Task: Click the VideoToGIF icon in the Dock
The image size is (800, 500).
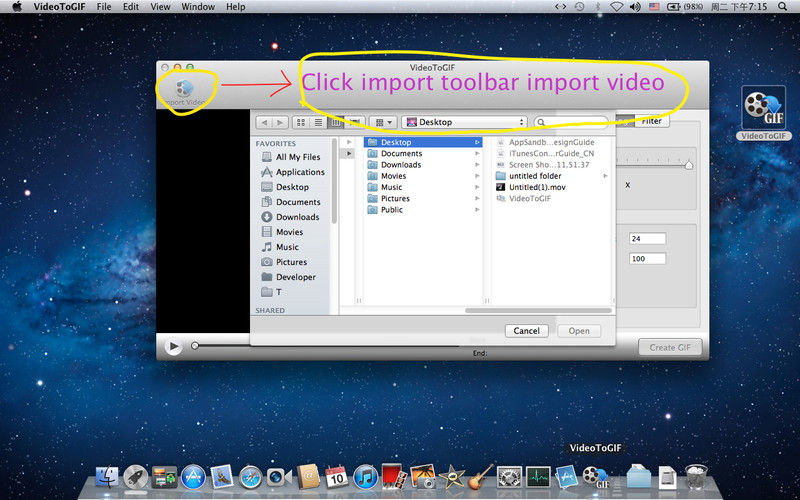Action: (596, 478)
